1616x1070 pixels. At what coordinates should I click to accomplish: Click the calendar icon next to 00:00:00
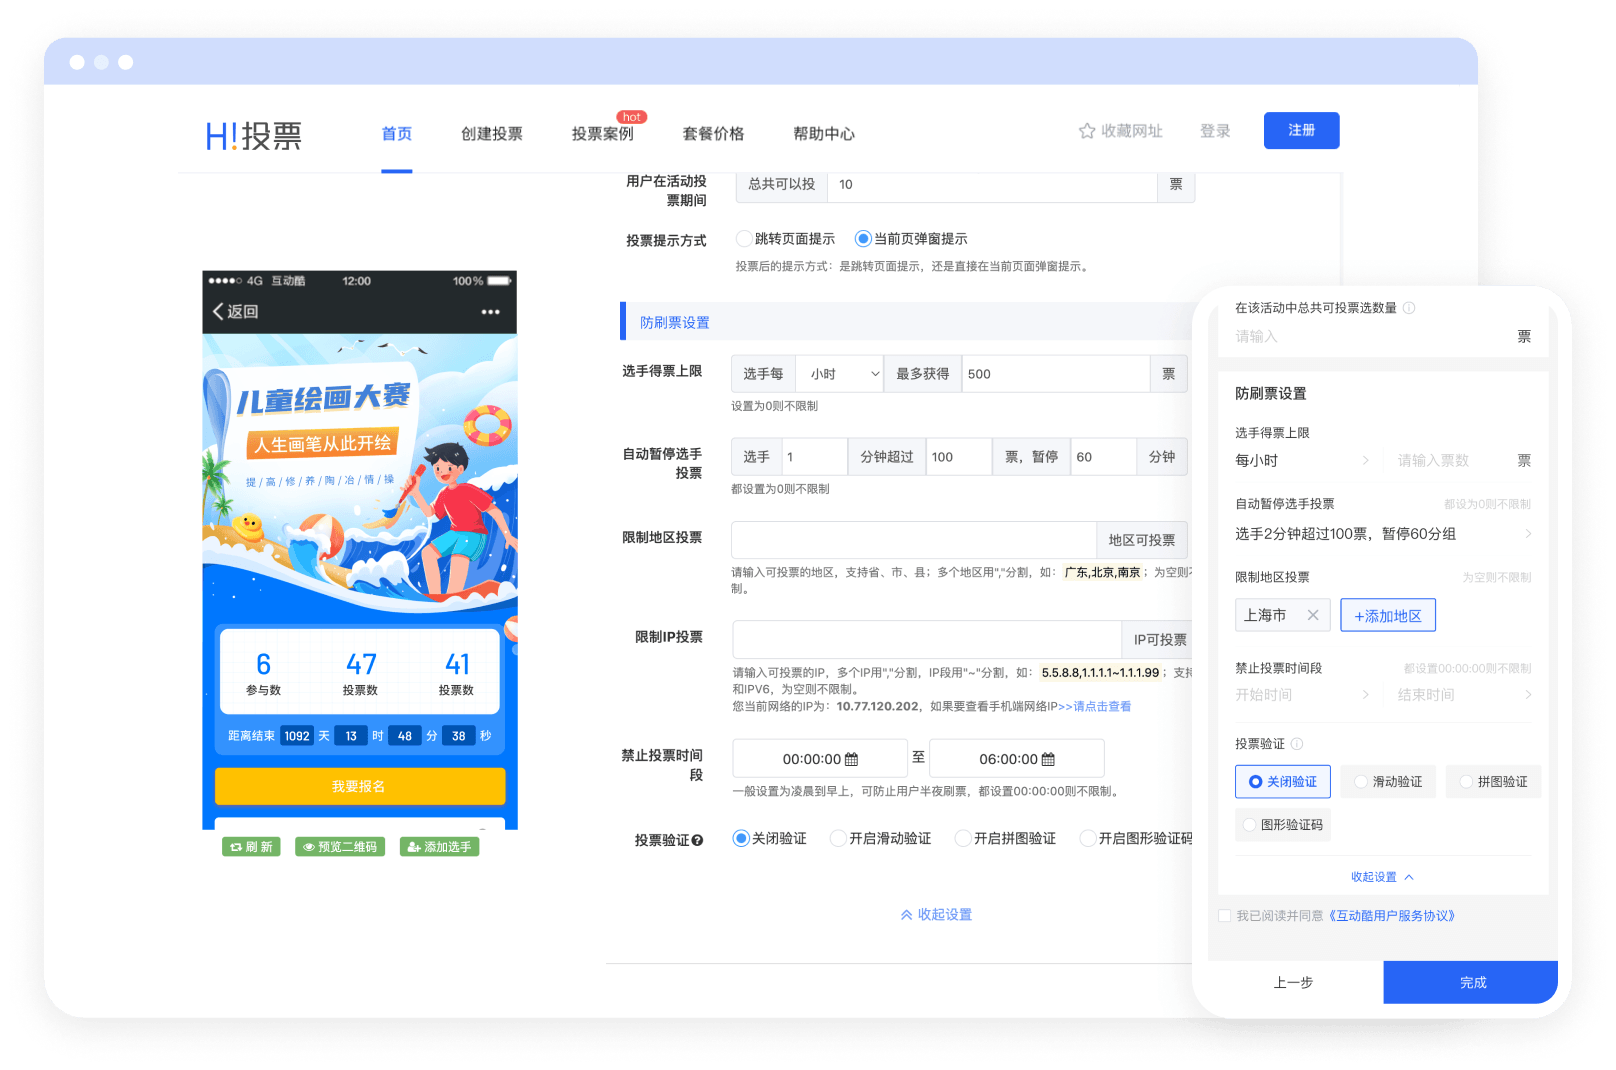(852, 759)
